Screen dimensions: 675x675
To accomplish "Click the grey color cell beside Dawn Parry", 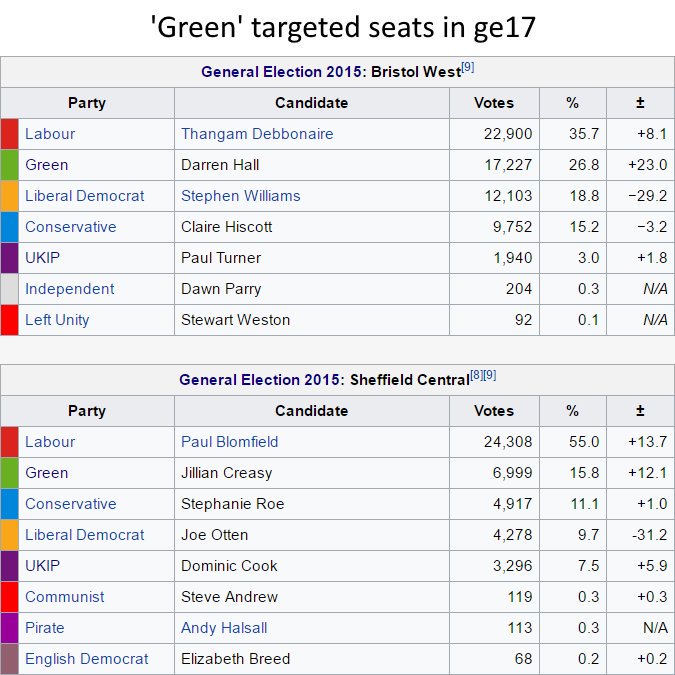I will tap(9, 289).
